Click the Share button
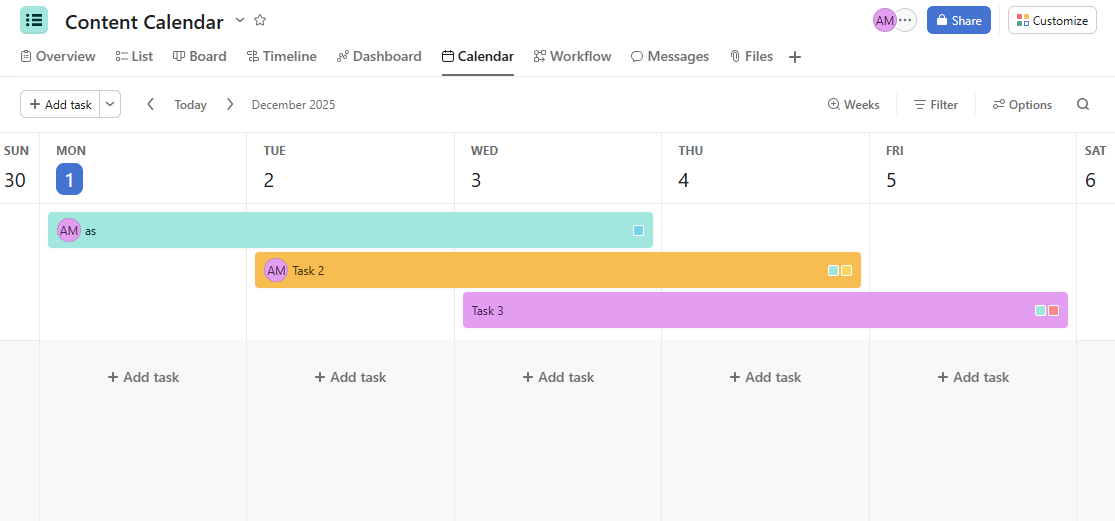Image resolution: width=1115 pixels, height=521 pixels. coord(959,21)
